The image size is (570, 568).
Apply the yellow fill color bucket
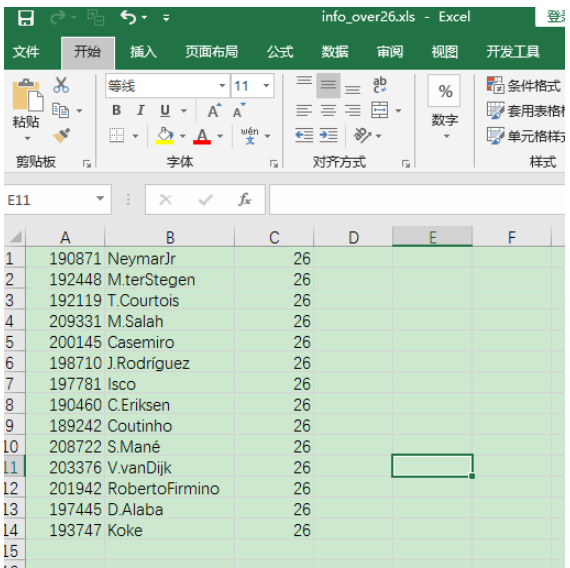[x=165, y=136]
